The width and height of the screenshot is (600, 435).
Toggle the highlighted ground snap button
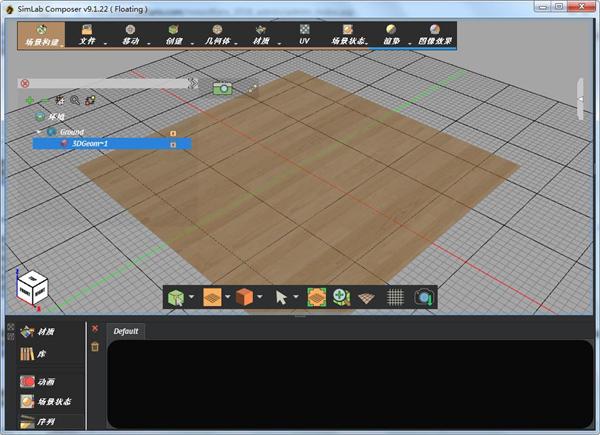pyautogui.click(x=317, y=297)
